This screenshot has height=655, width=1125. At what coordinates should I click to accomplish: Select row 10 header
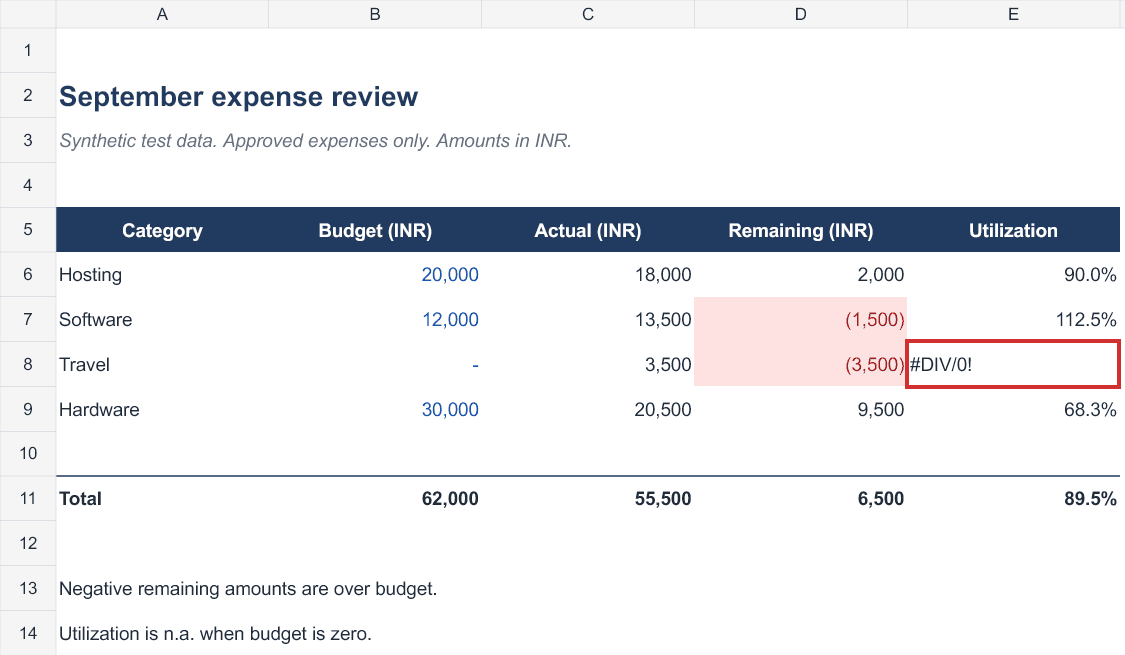(28, 453)
